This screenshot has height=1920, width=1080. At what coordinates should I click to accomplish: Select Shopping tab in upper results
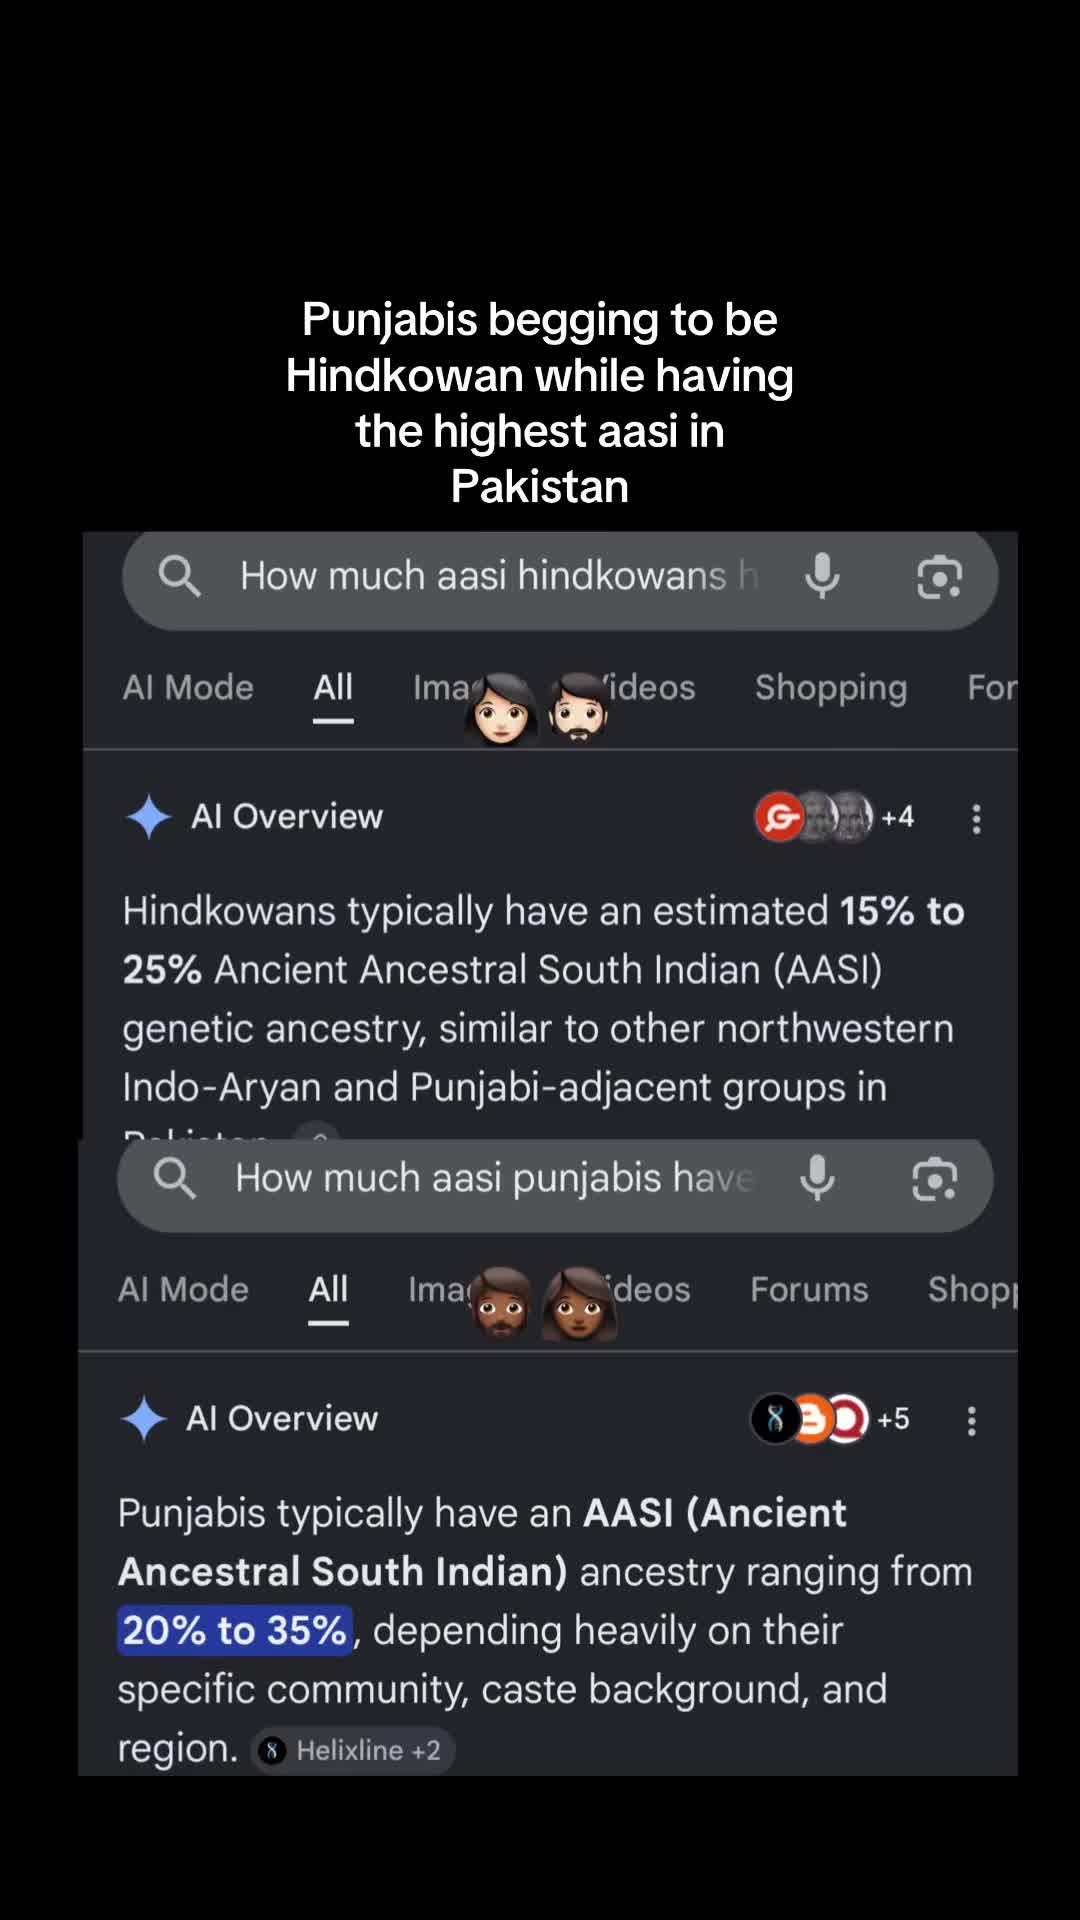[x=831, y=688]
